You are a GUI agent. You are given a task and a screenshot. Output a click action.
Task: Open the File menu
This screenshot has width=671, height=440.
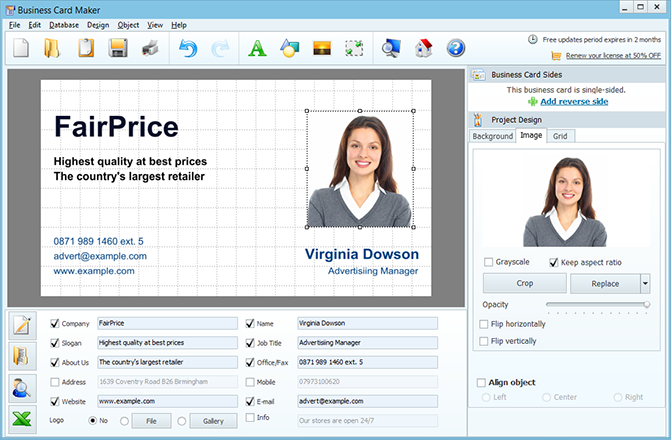click(x=14, y=25)
